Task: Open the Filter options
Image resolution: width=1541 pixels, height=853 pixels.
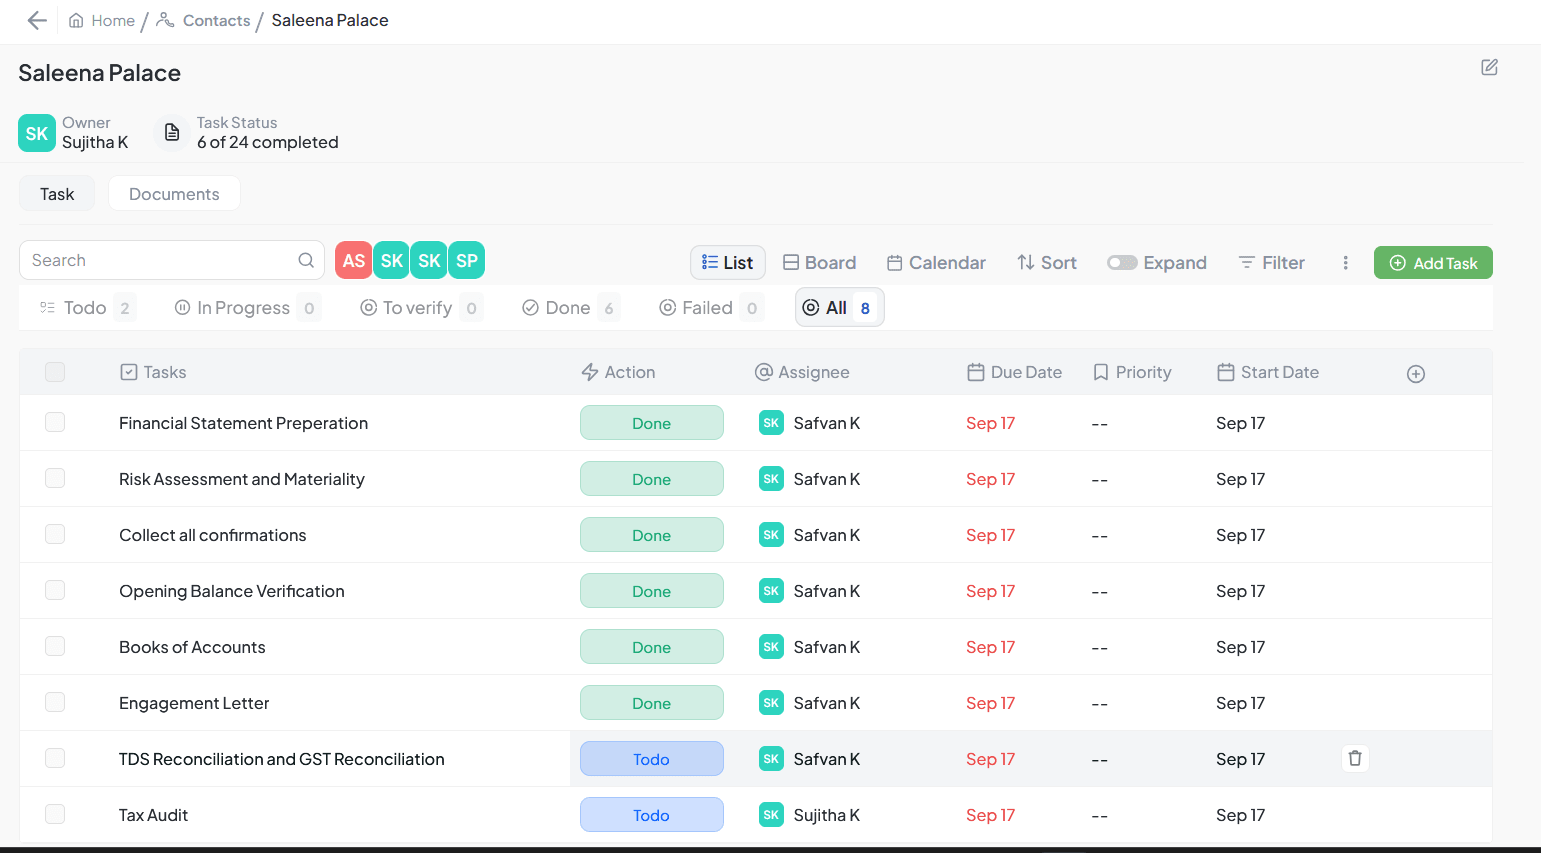Action: (1271, 263)
